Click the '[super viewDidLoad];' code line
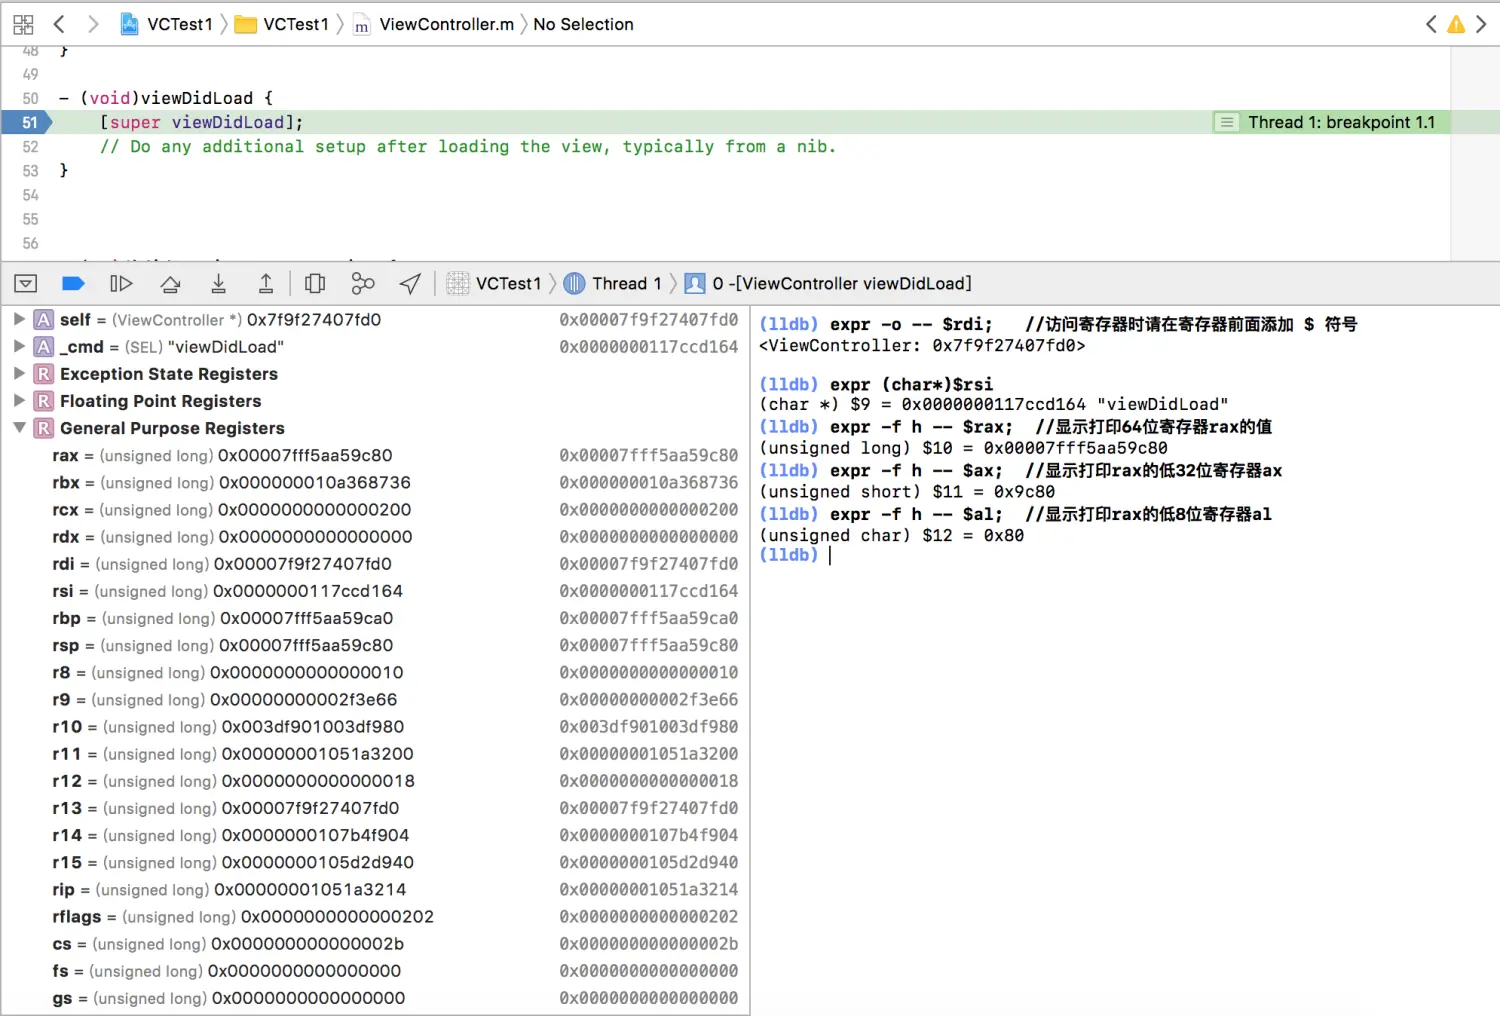Viewport: 1500px width, 1016px height. [201, 122]
